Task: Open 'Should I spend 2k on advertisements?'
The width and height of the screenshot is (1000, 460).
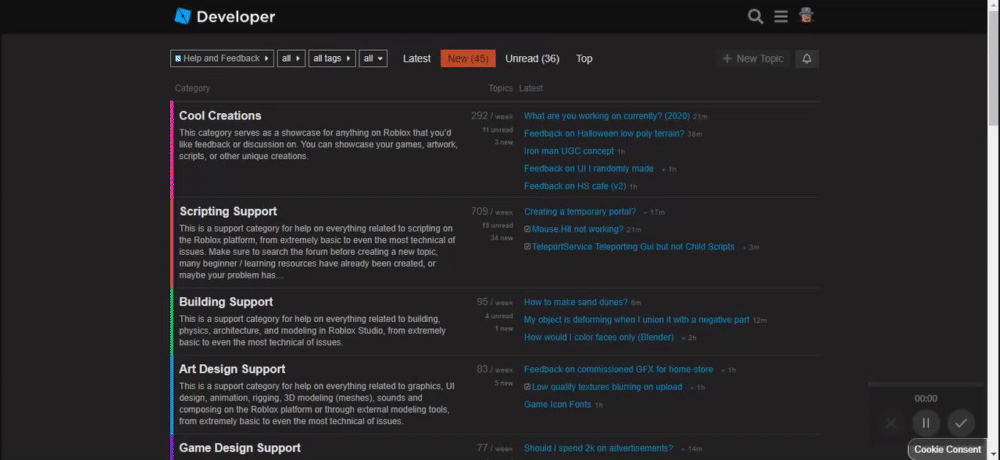Action: click(x=598, y=449)
